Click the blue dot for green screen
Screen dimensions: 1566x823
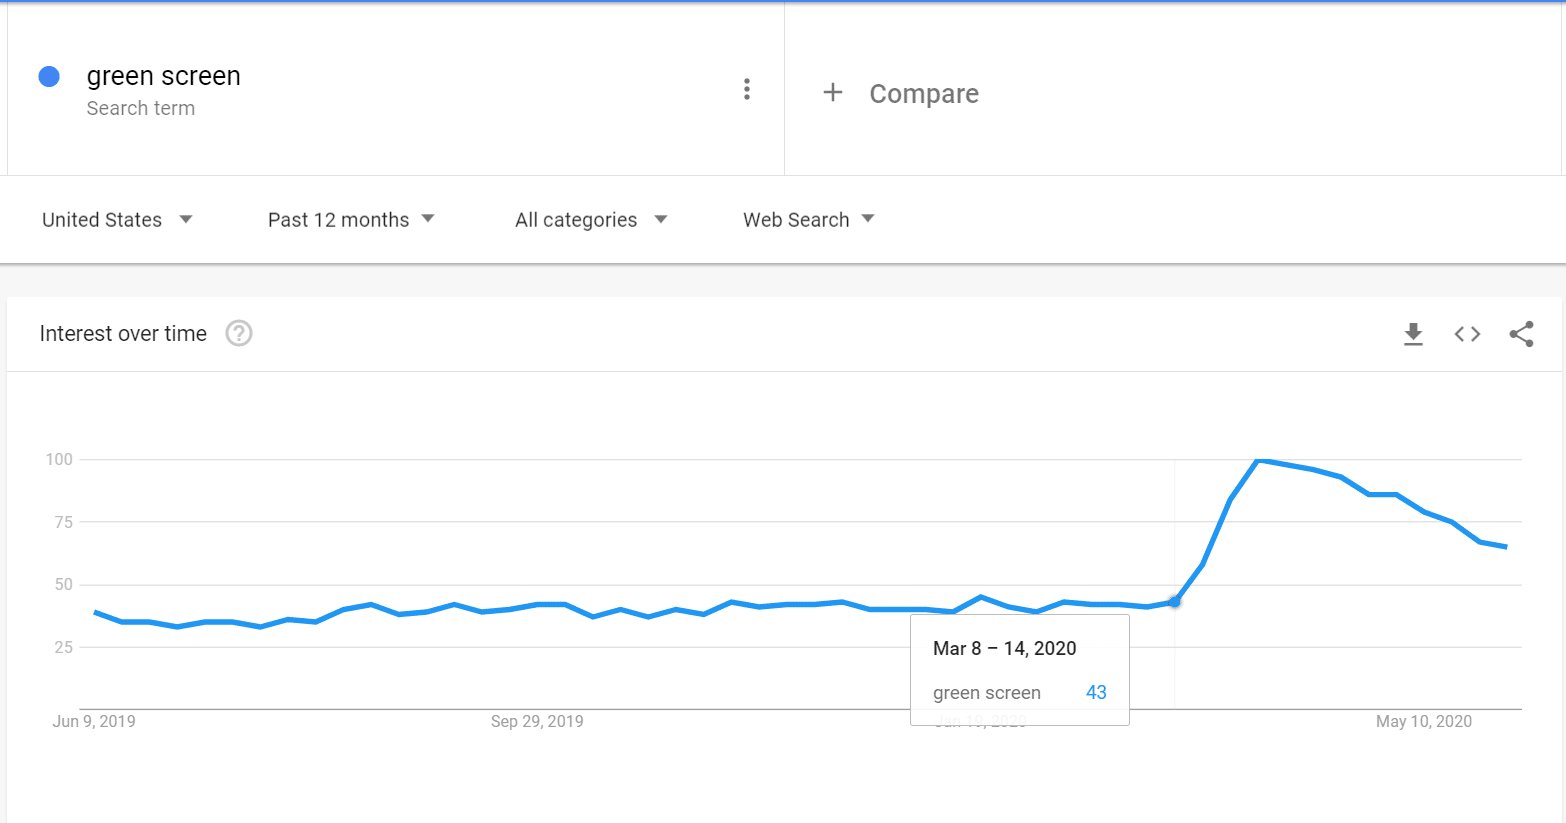pyautogui.click(x=49, y=76)
